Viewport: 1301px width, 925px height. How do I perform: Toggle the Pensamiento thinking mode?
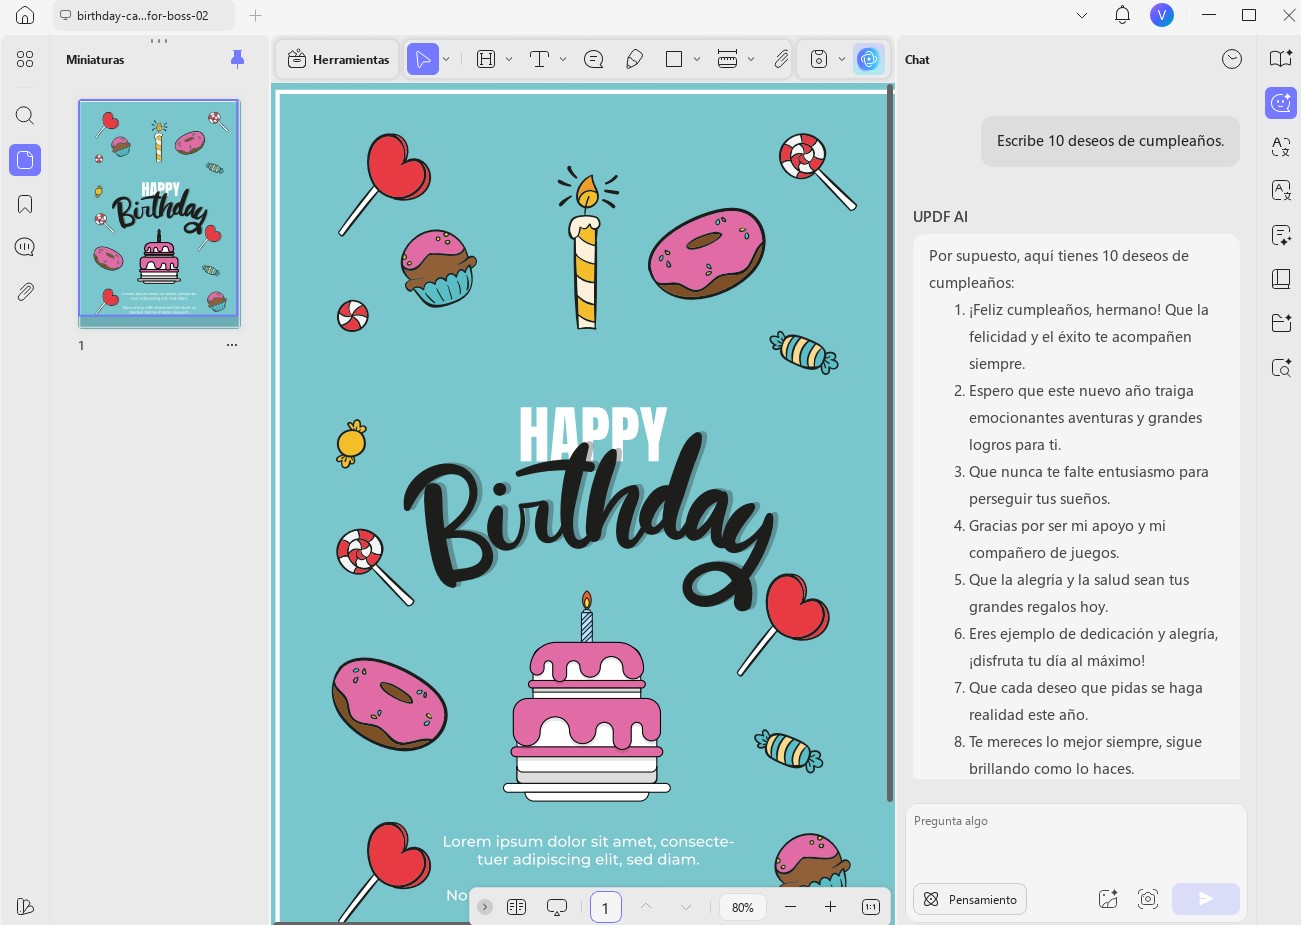pos(970,899)
